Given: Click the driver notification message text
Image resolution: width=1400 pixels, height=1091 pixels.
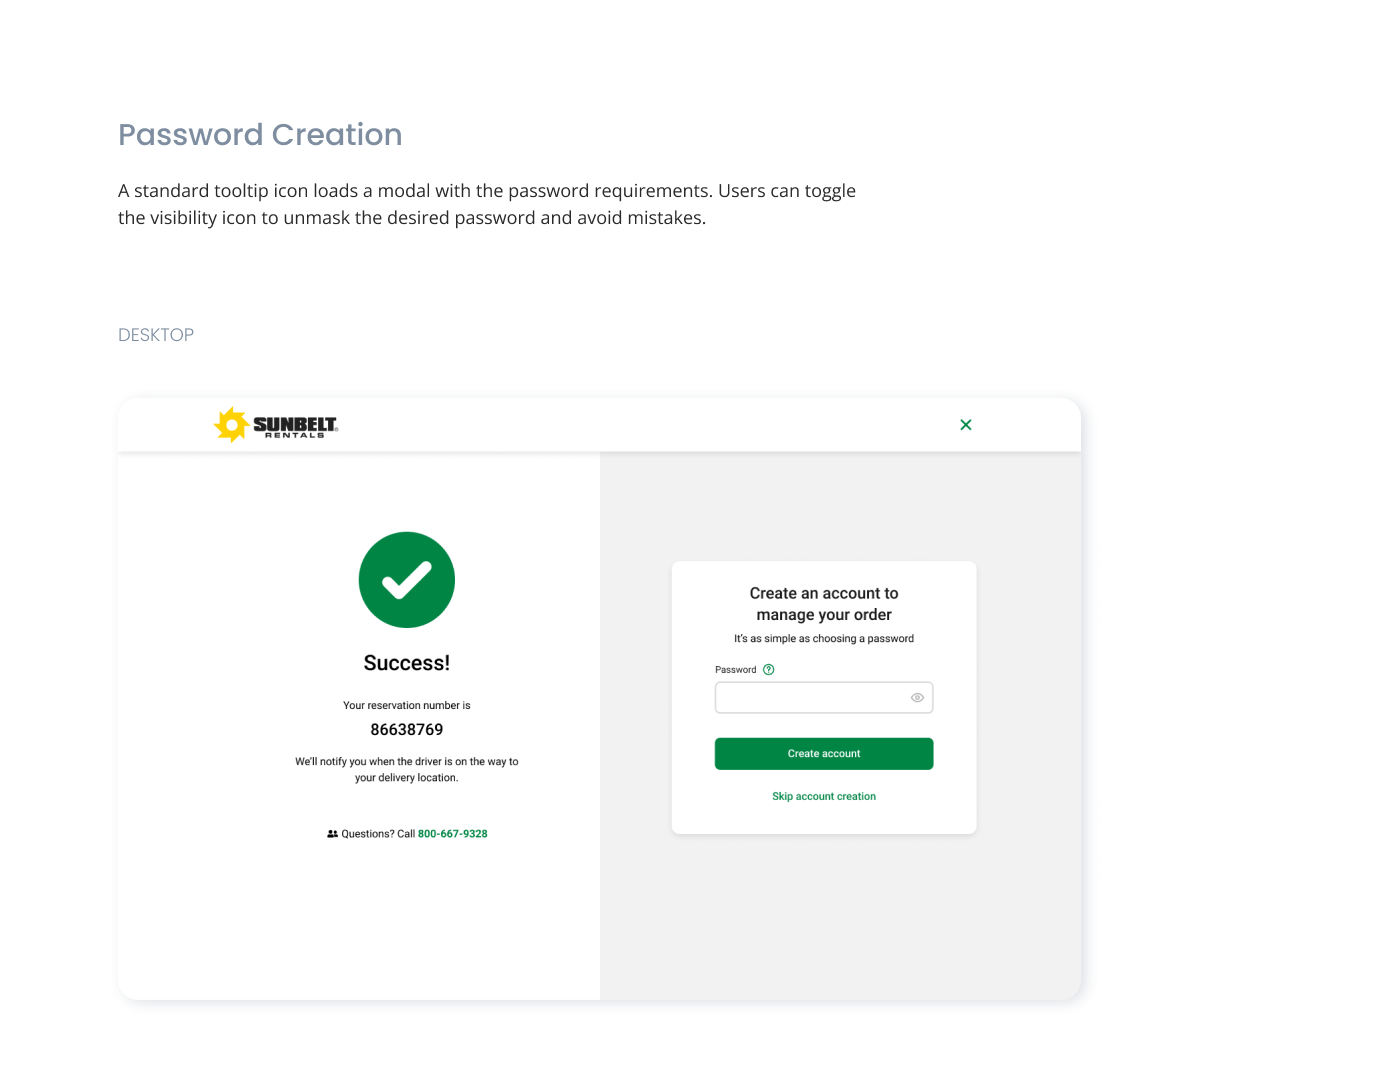Looking at the screenshot, I should (407, 770).
